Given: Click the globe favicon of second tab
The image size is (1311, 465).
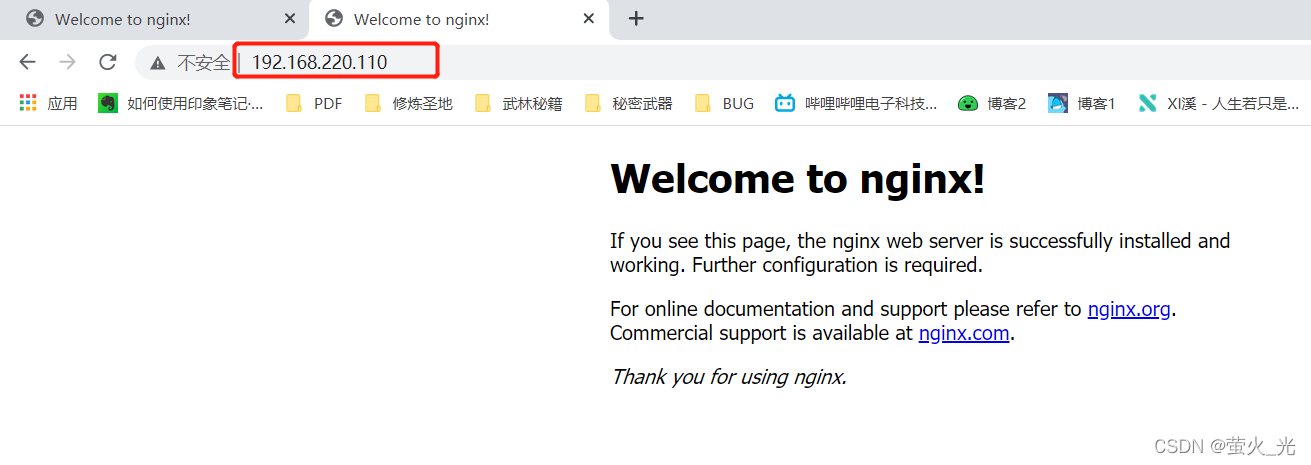Looking at the screenshot, I should (x=334, y=19).
